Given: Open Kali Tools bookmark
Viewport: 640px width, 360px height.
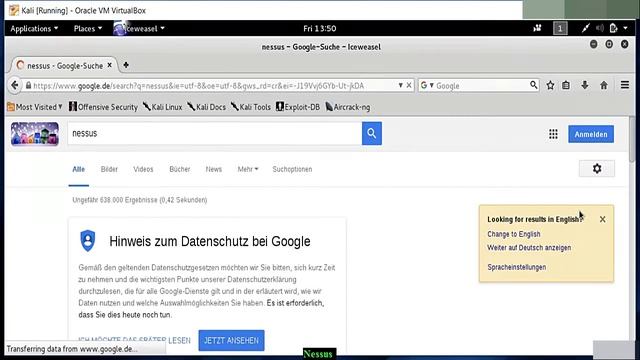Looking at the screenshot, I should tap(251, 107).
